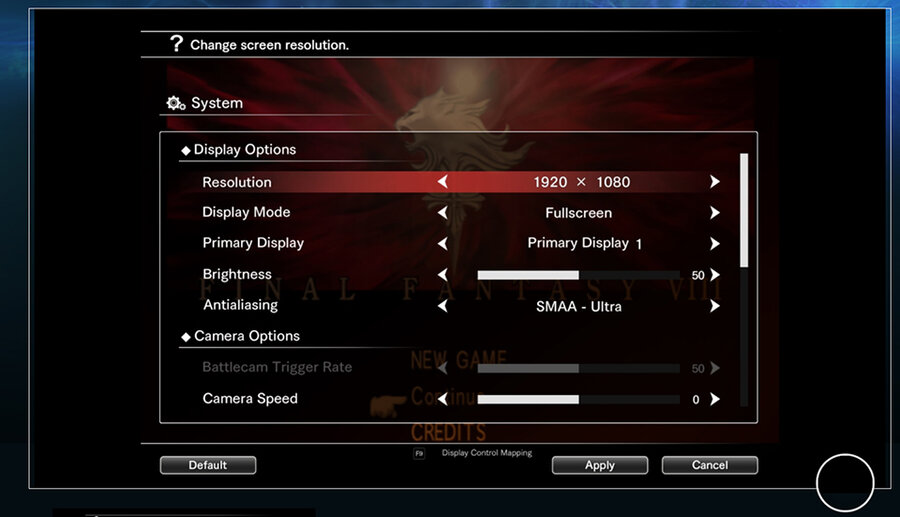Click left arrow for Primary Display
This screenshot has height=517, width=900.
coord(443,244)
